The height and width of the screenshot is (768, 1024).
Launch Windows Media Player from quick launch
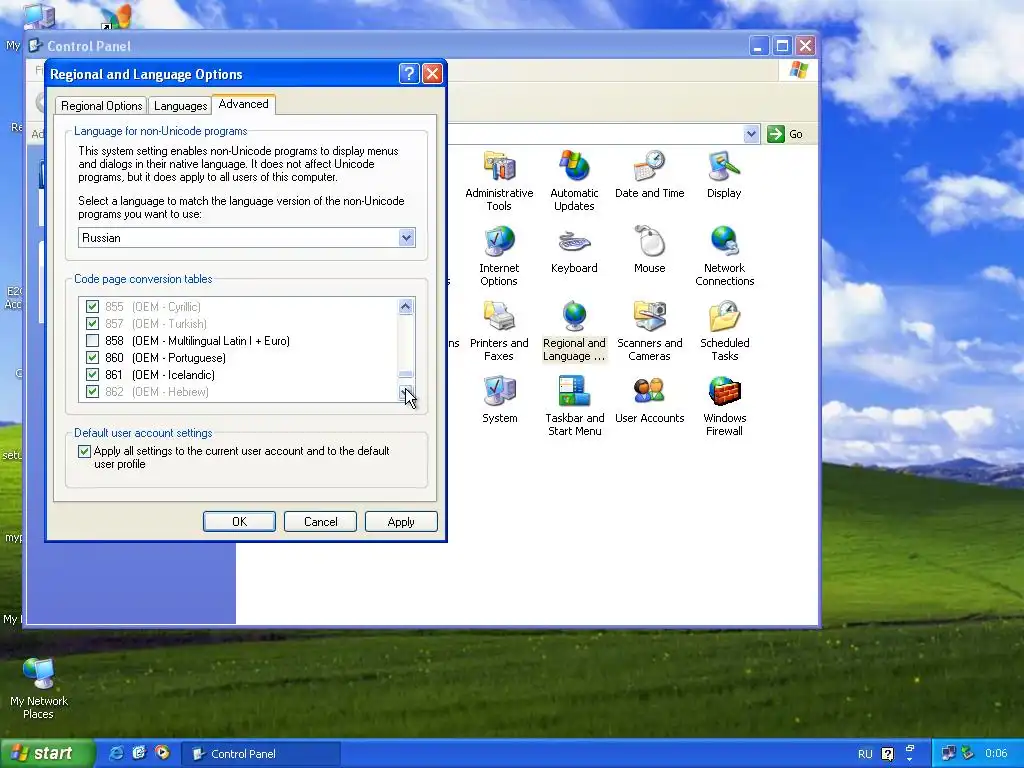click(162, 753)
